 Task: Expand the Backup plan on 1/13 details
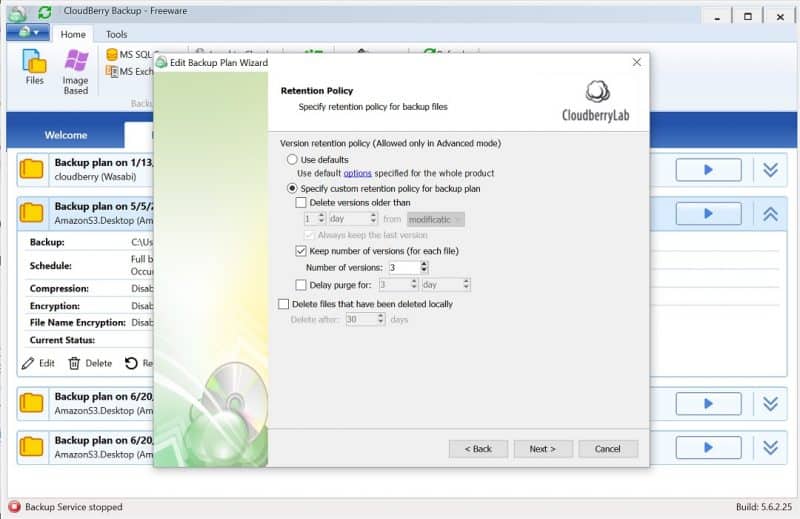click(770, 169)
